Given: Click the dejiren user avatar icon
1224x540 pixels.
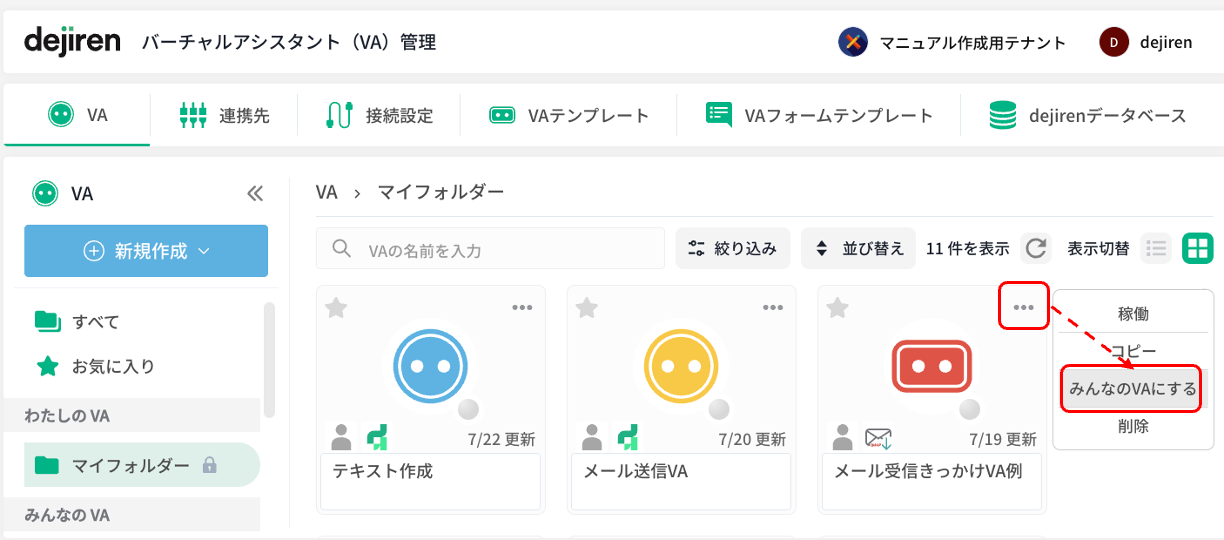Looking at the screenshot, I should point(1114,42).
